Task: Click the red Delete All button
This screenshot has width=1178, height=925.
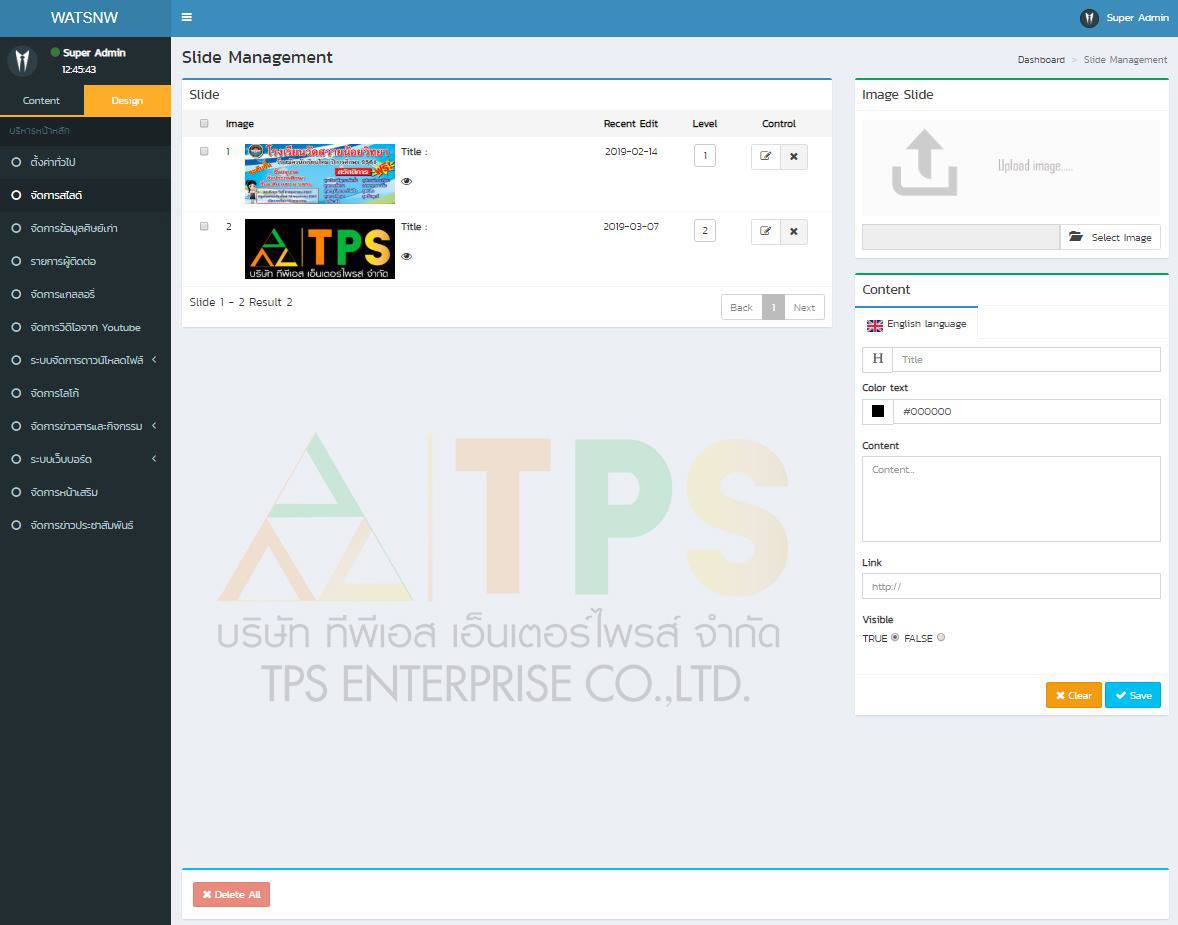Action: 231,894
